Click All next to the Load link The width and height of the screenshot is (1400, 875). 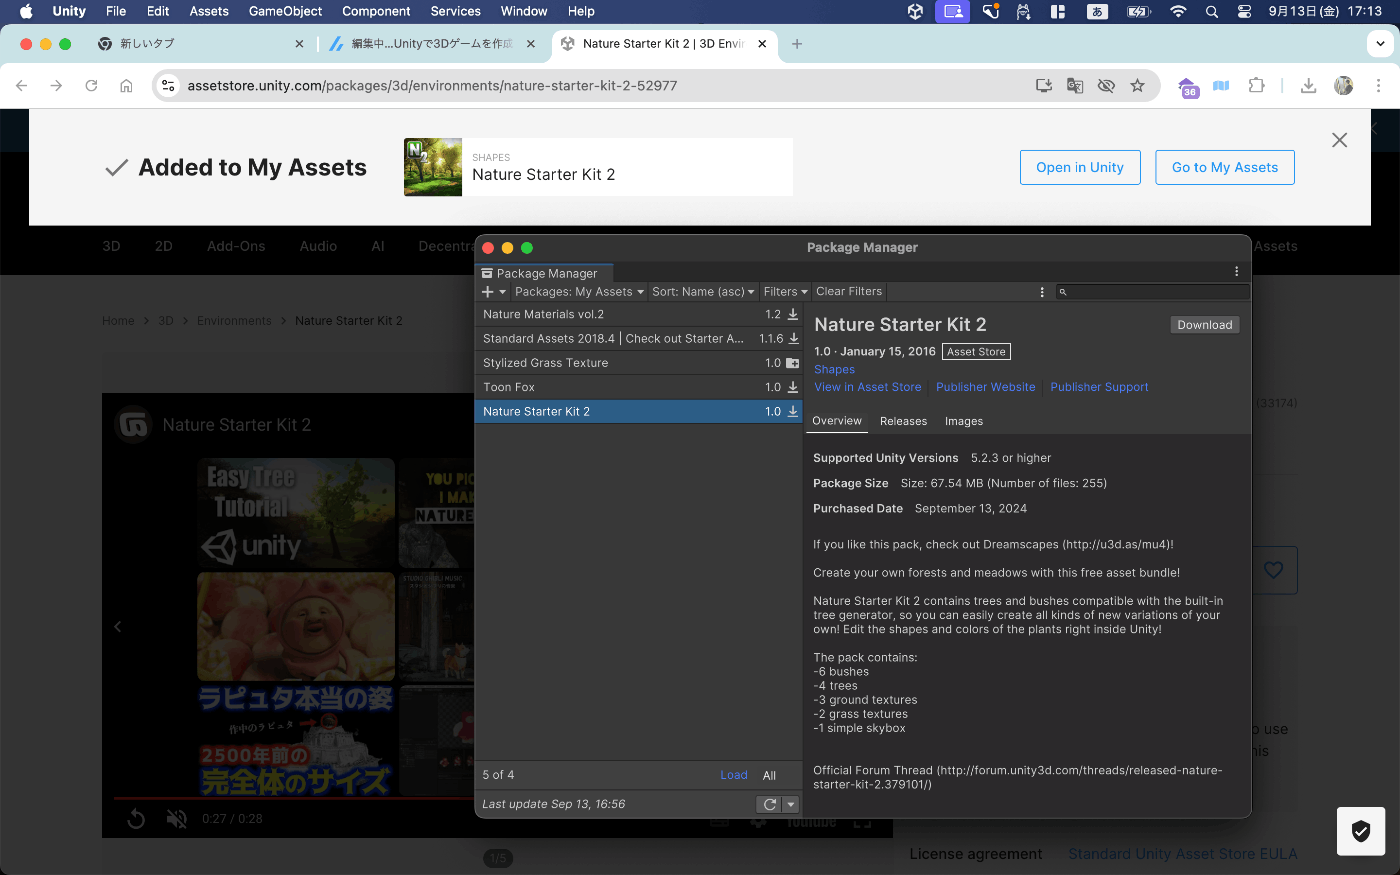[x=769, y=775]
